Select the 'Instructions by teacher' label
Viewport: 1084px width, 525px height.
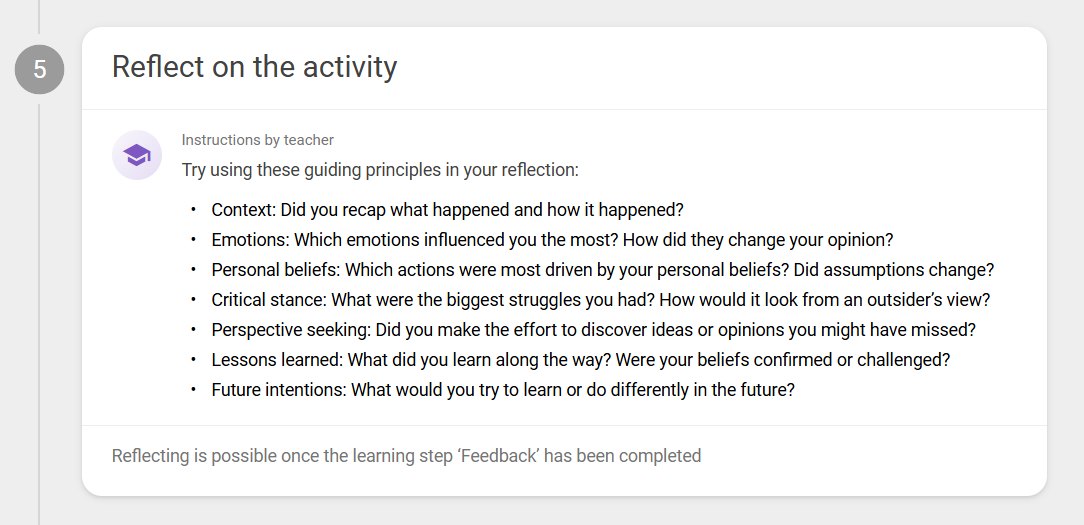point(258,140)
